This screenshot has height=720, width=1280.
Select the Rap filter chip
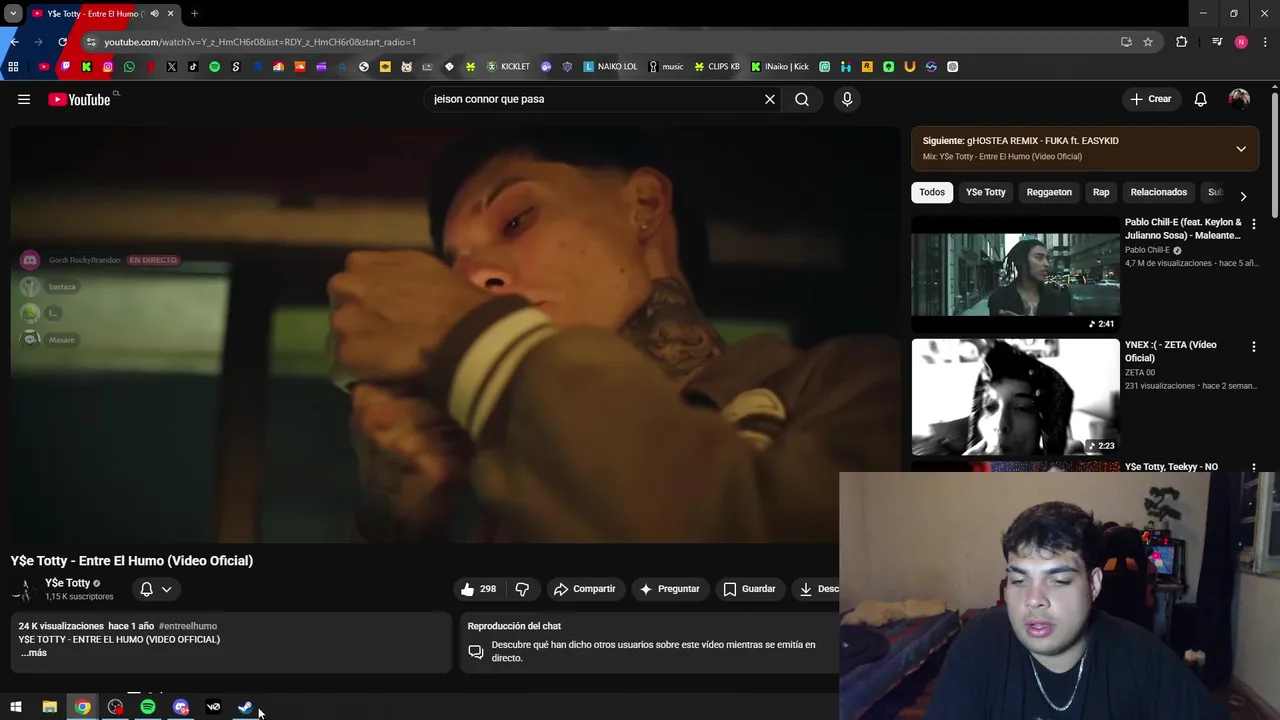click(x=1101, y=192)
